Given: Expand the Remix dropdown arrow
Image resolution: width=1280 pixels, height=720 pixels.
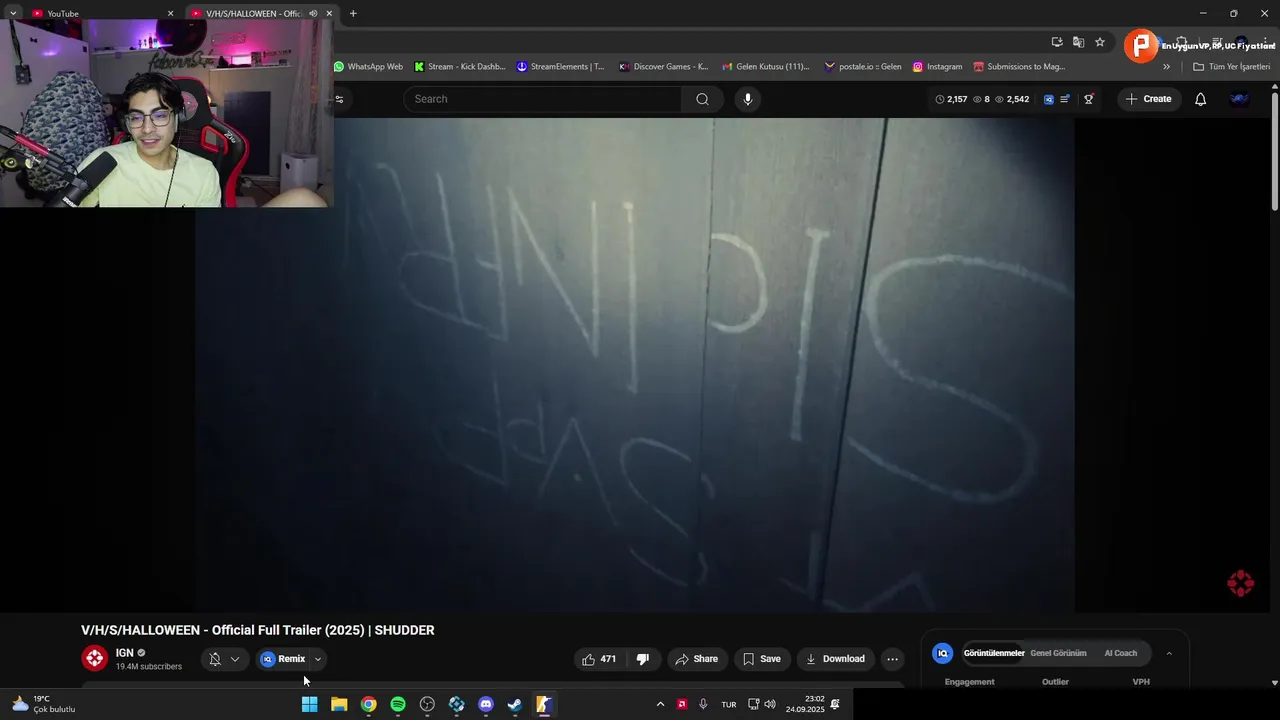Looking at the screenshot, I should tap(317, 659).
